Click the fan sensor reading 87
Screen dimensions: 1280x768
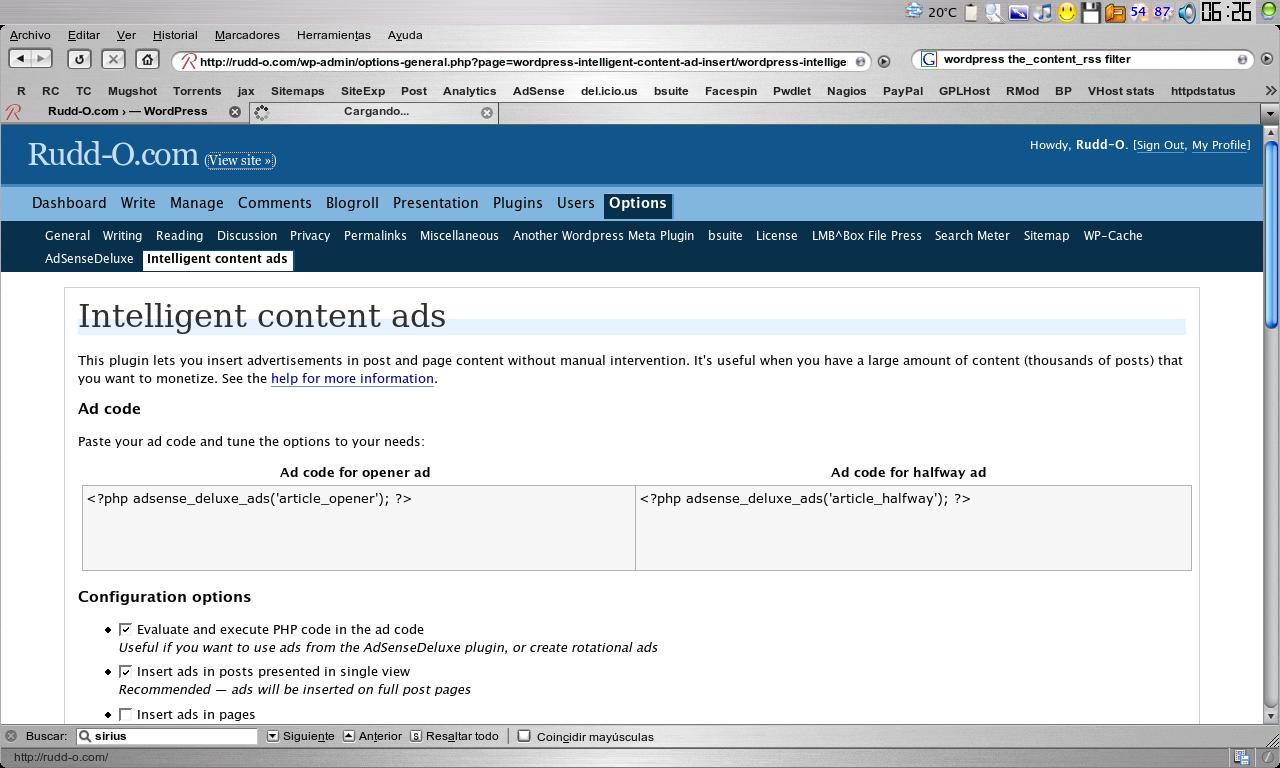[x=1162, y=12]
